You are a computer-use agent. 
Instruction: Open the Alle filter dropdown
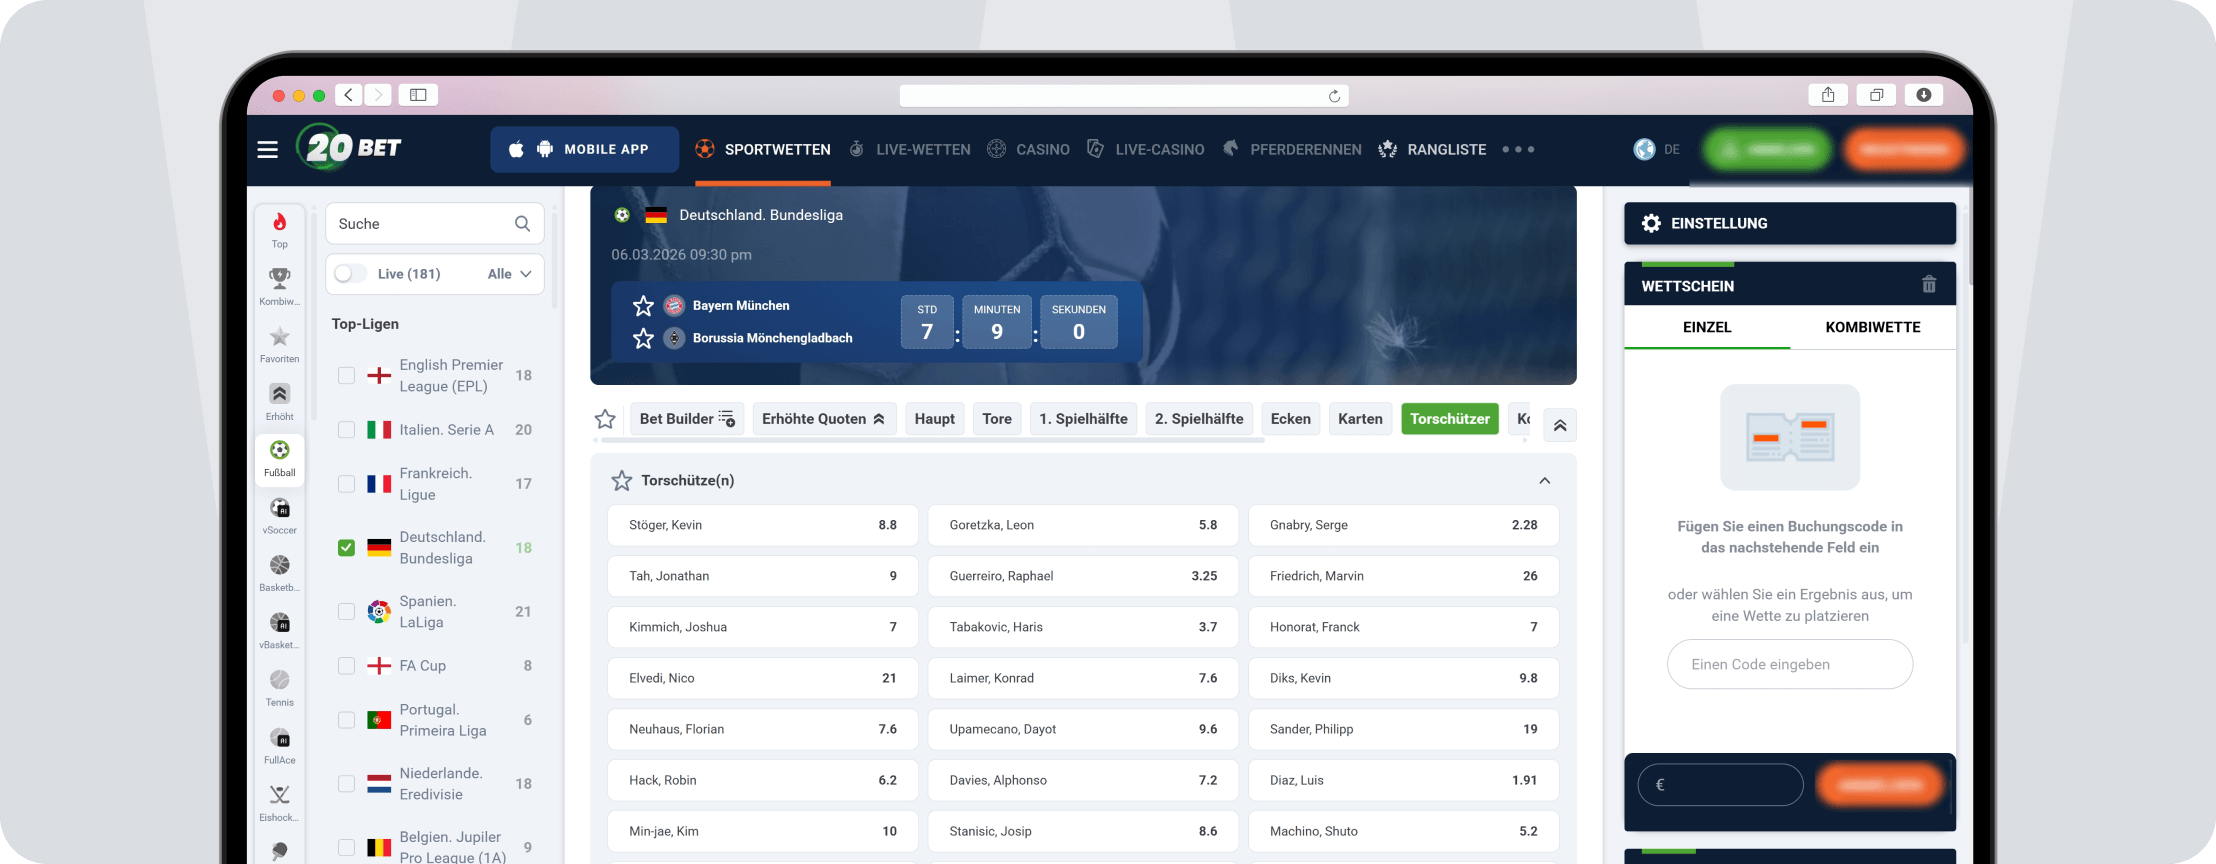[x=509, y=274]
